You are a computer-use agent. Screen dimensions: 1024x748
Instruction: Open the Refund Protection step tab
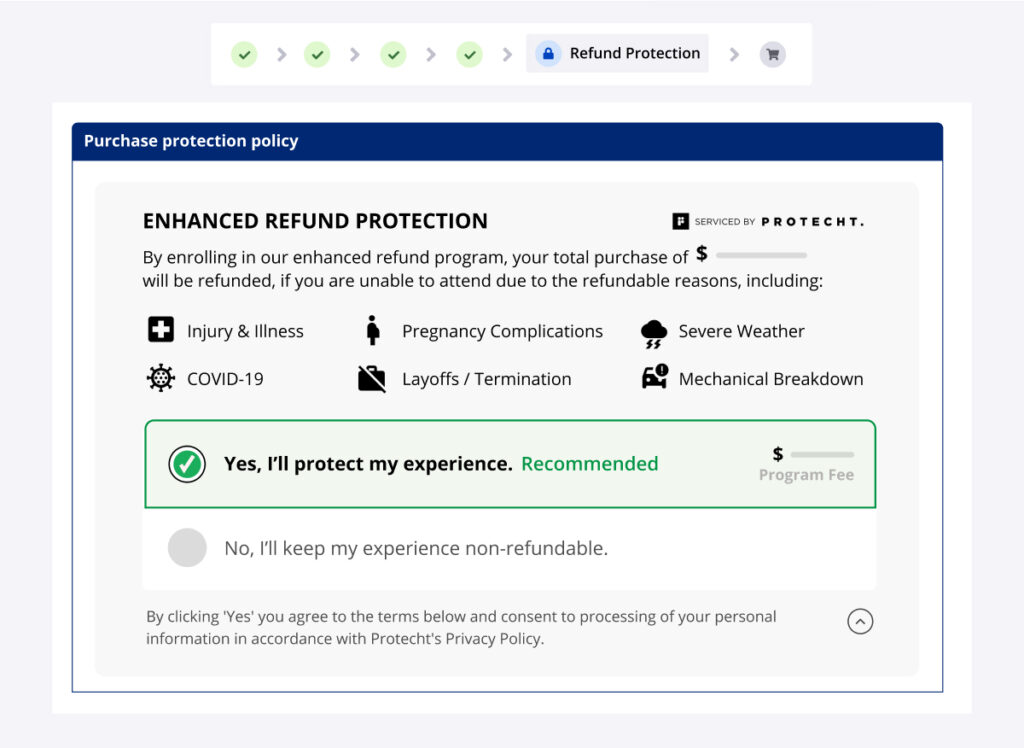point(634,54)
